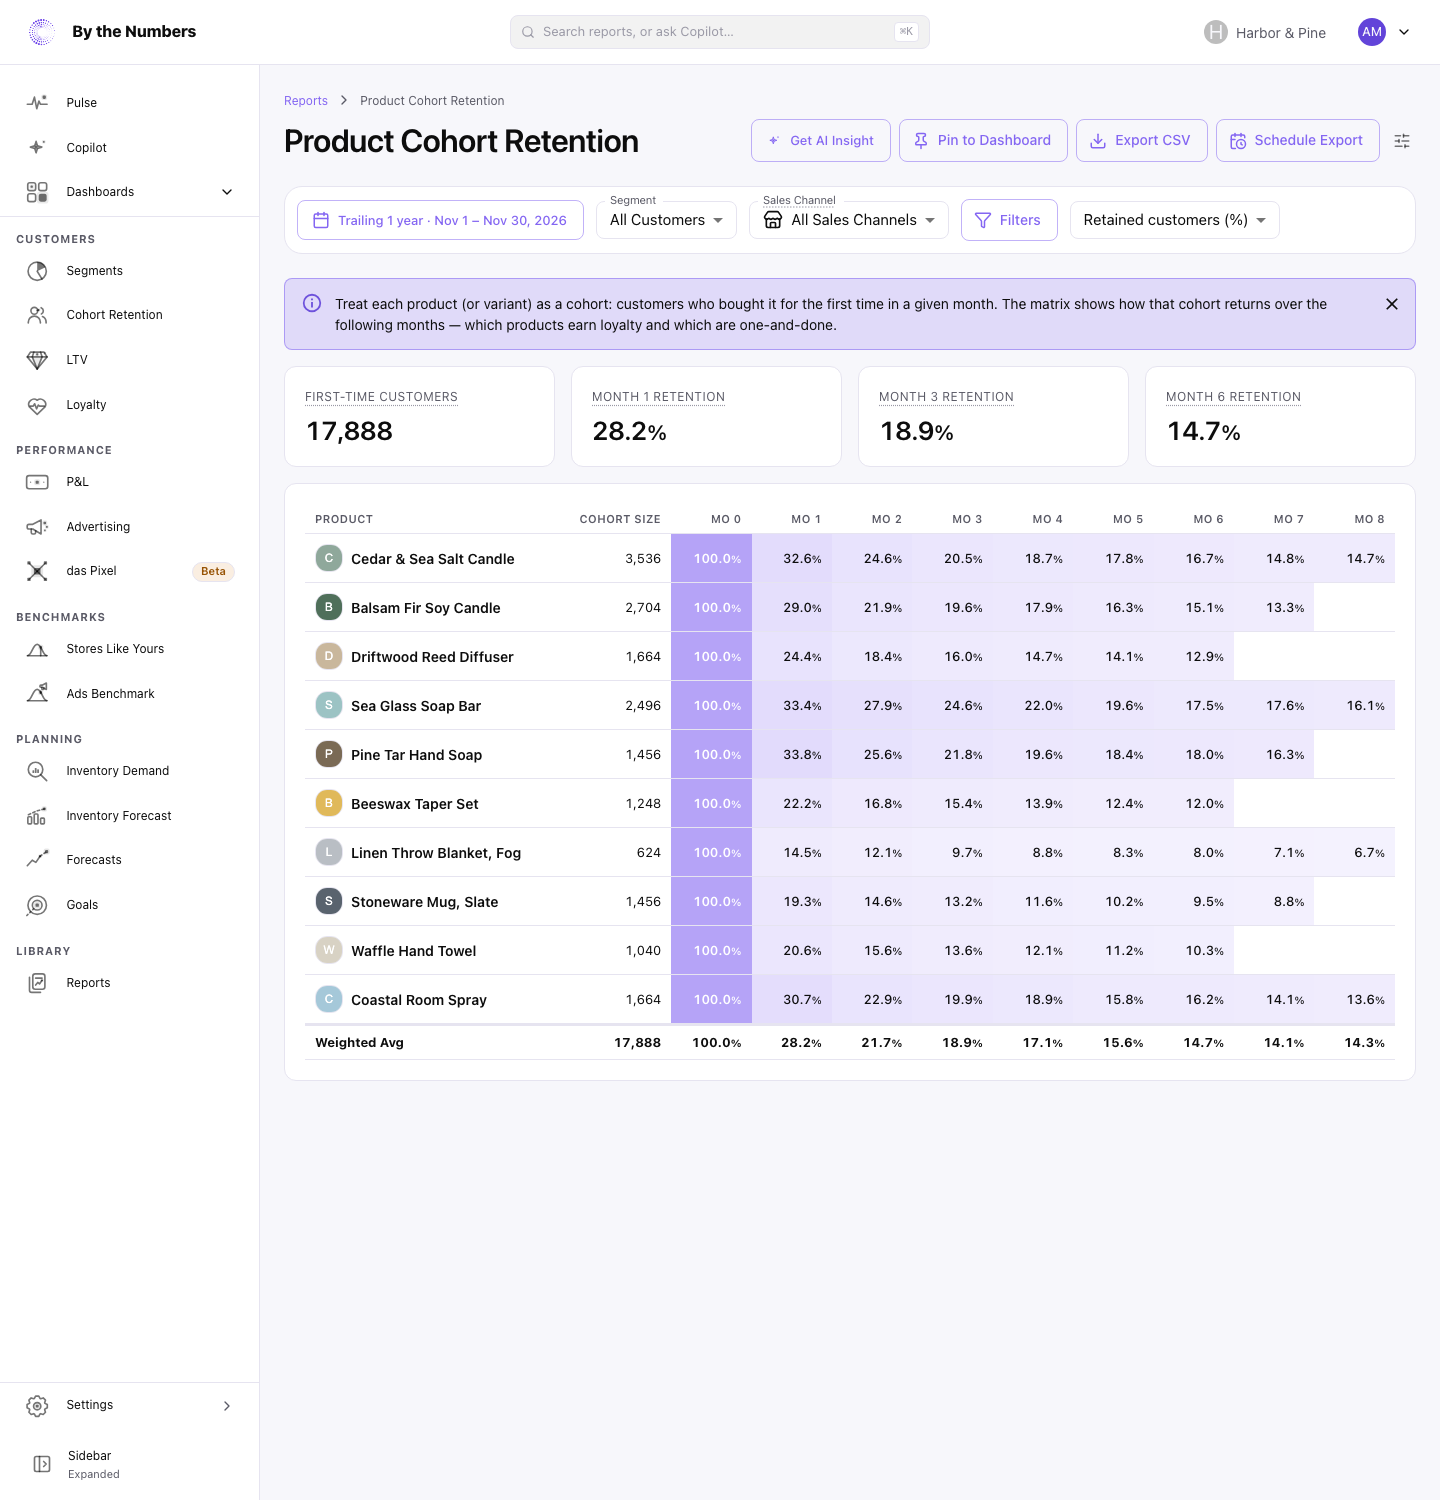The height and width of the screenshot is (1500, 1440).
Task: Click the Cohort Size column header
Action: tap(620, 520)
